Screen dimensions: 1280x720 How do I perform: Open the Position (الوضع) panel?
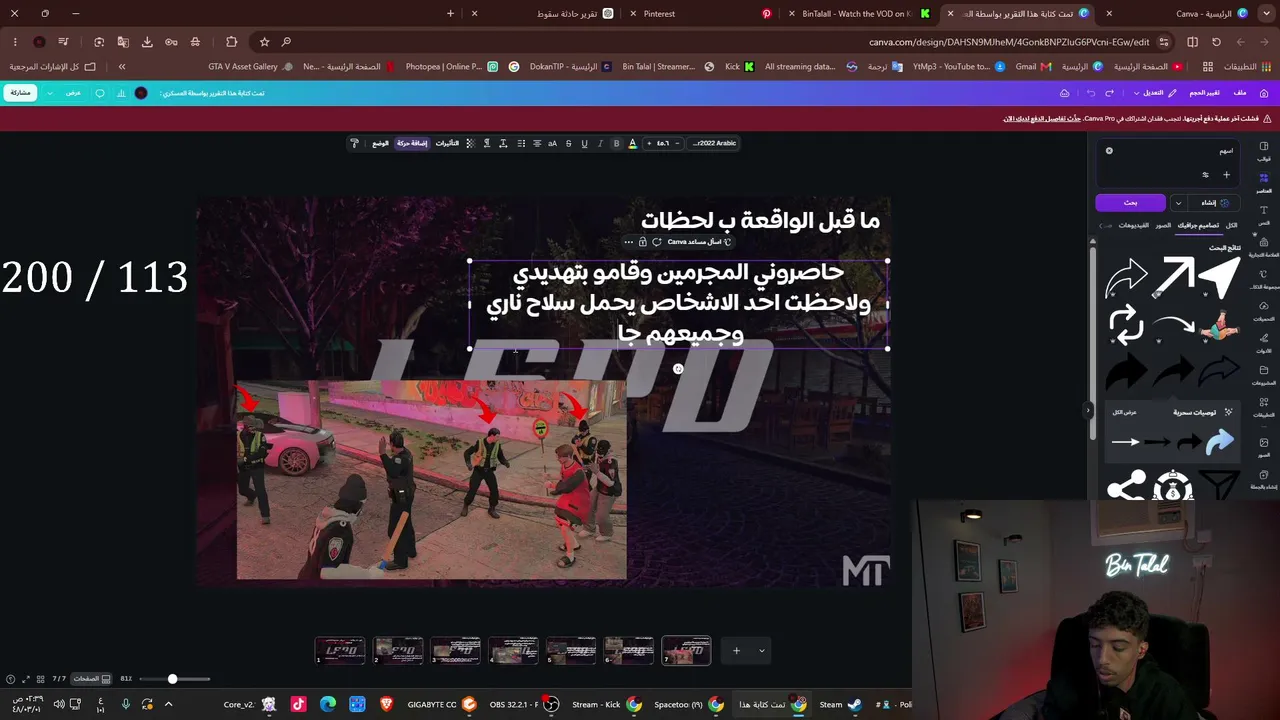tap(380, 143)
